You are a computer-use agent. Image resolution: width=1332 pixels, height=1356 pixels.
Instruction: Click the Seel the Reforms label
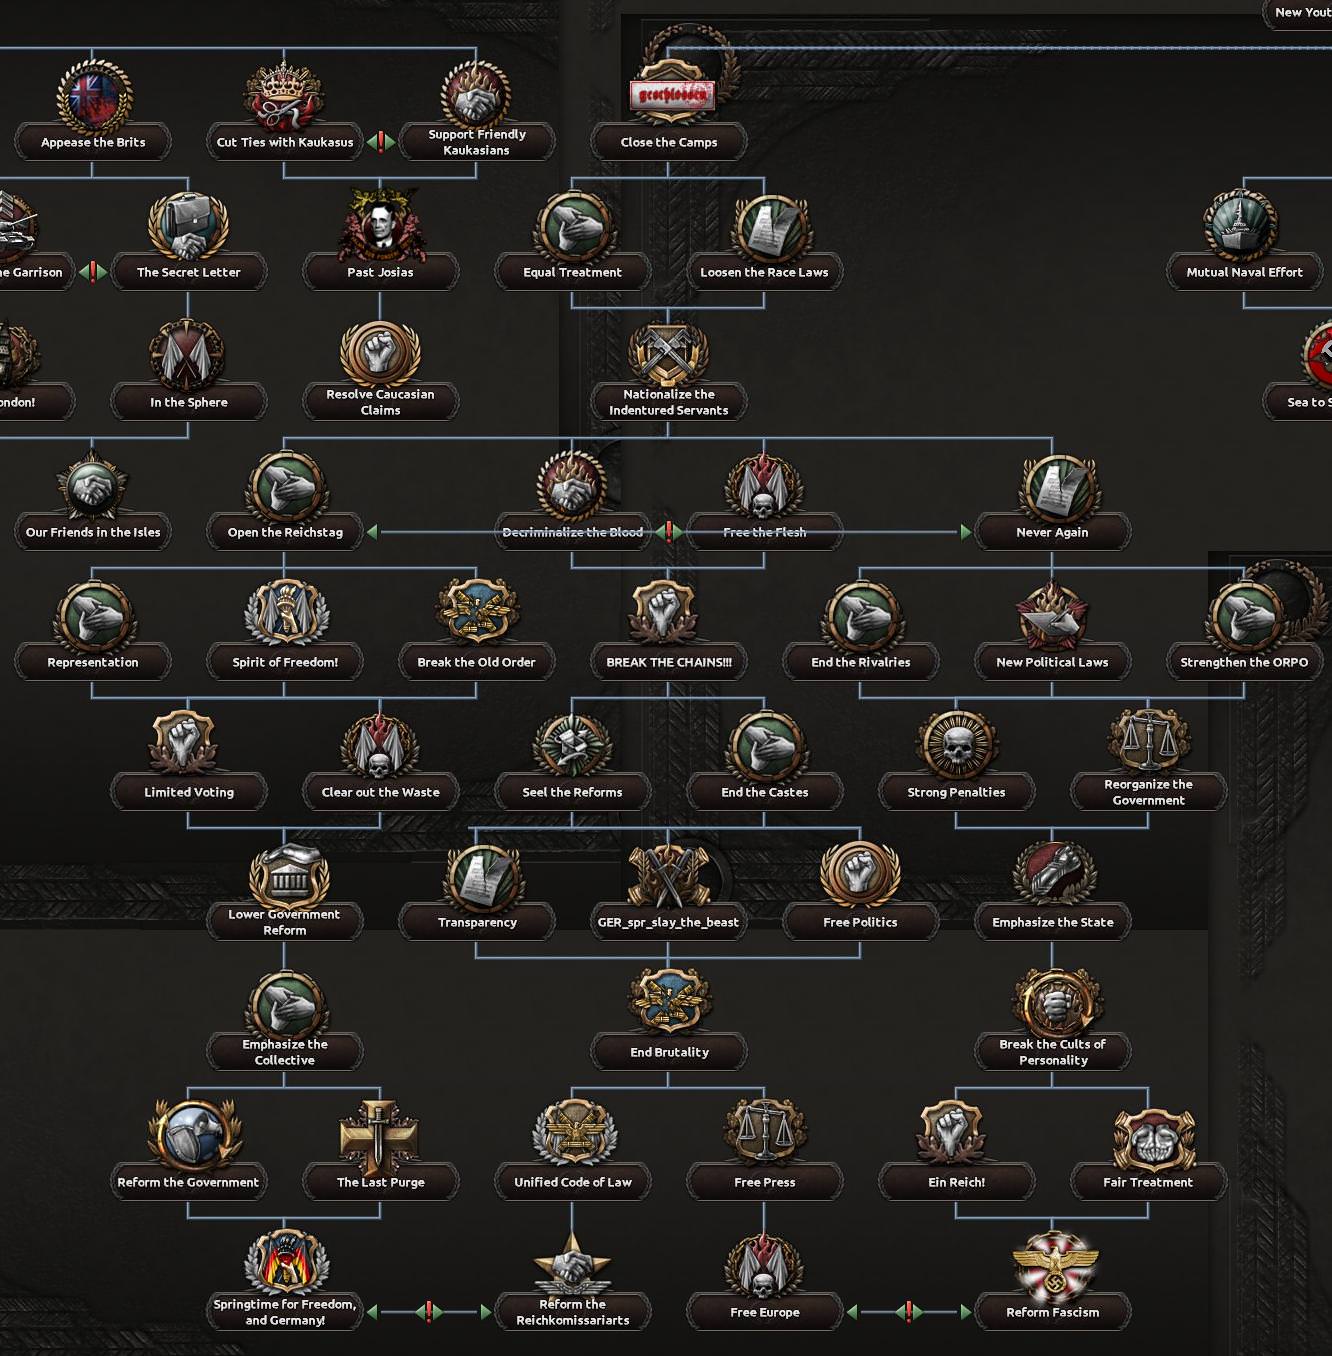coord(572,792)
